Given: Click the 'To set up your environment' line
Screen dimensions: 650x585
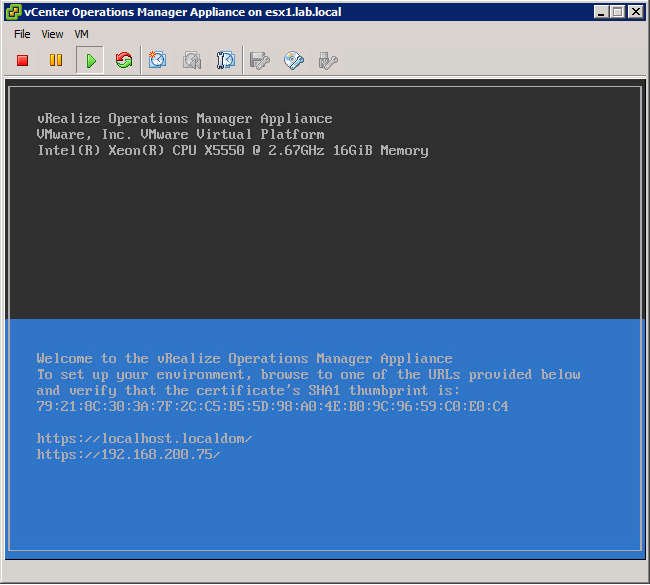Looking at the screenshot, I should [309, 375].
